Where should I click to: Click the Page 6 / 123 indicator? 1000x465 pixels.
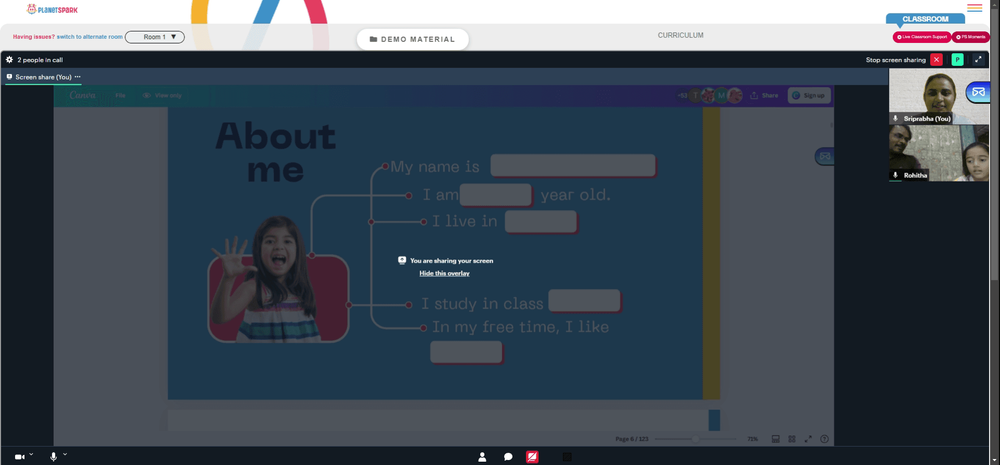point(631,439)
